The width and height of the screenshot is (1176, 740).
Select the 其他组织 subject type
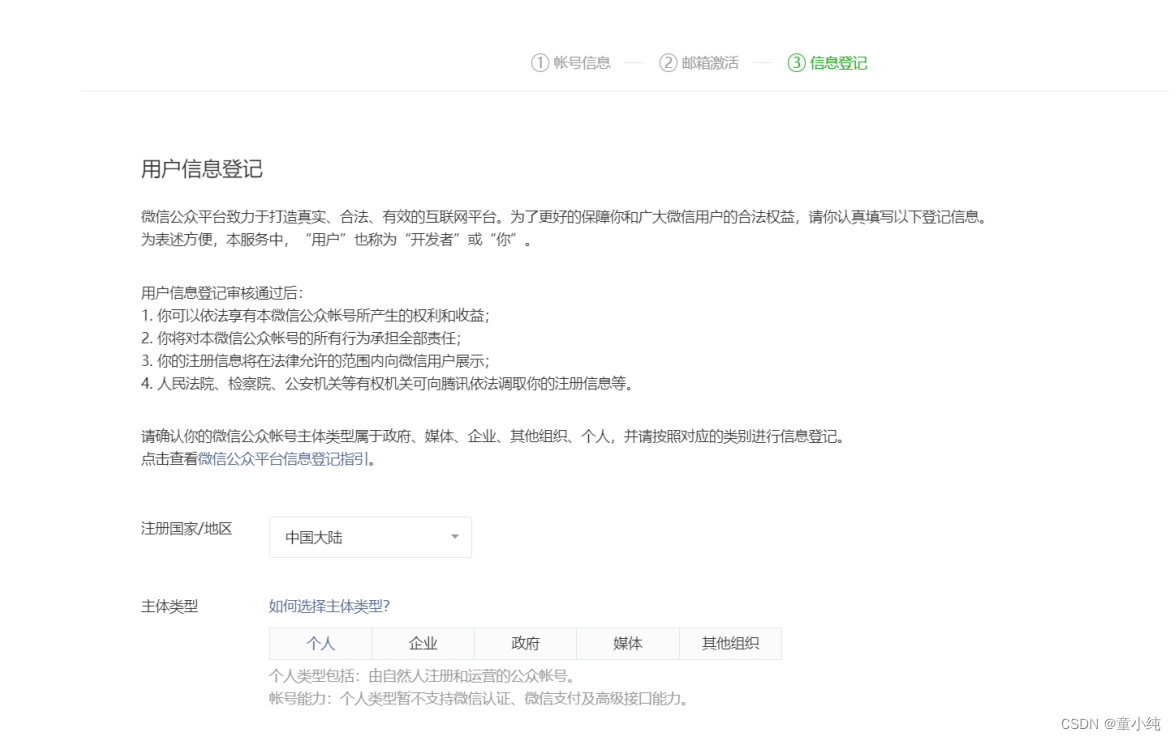(730, 643)
